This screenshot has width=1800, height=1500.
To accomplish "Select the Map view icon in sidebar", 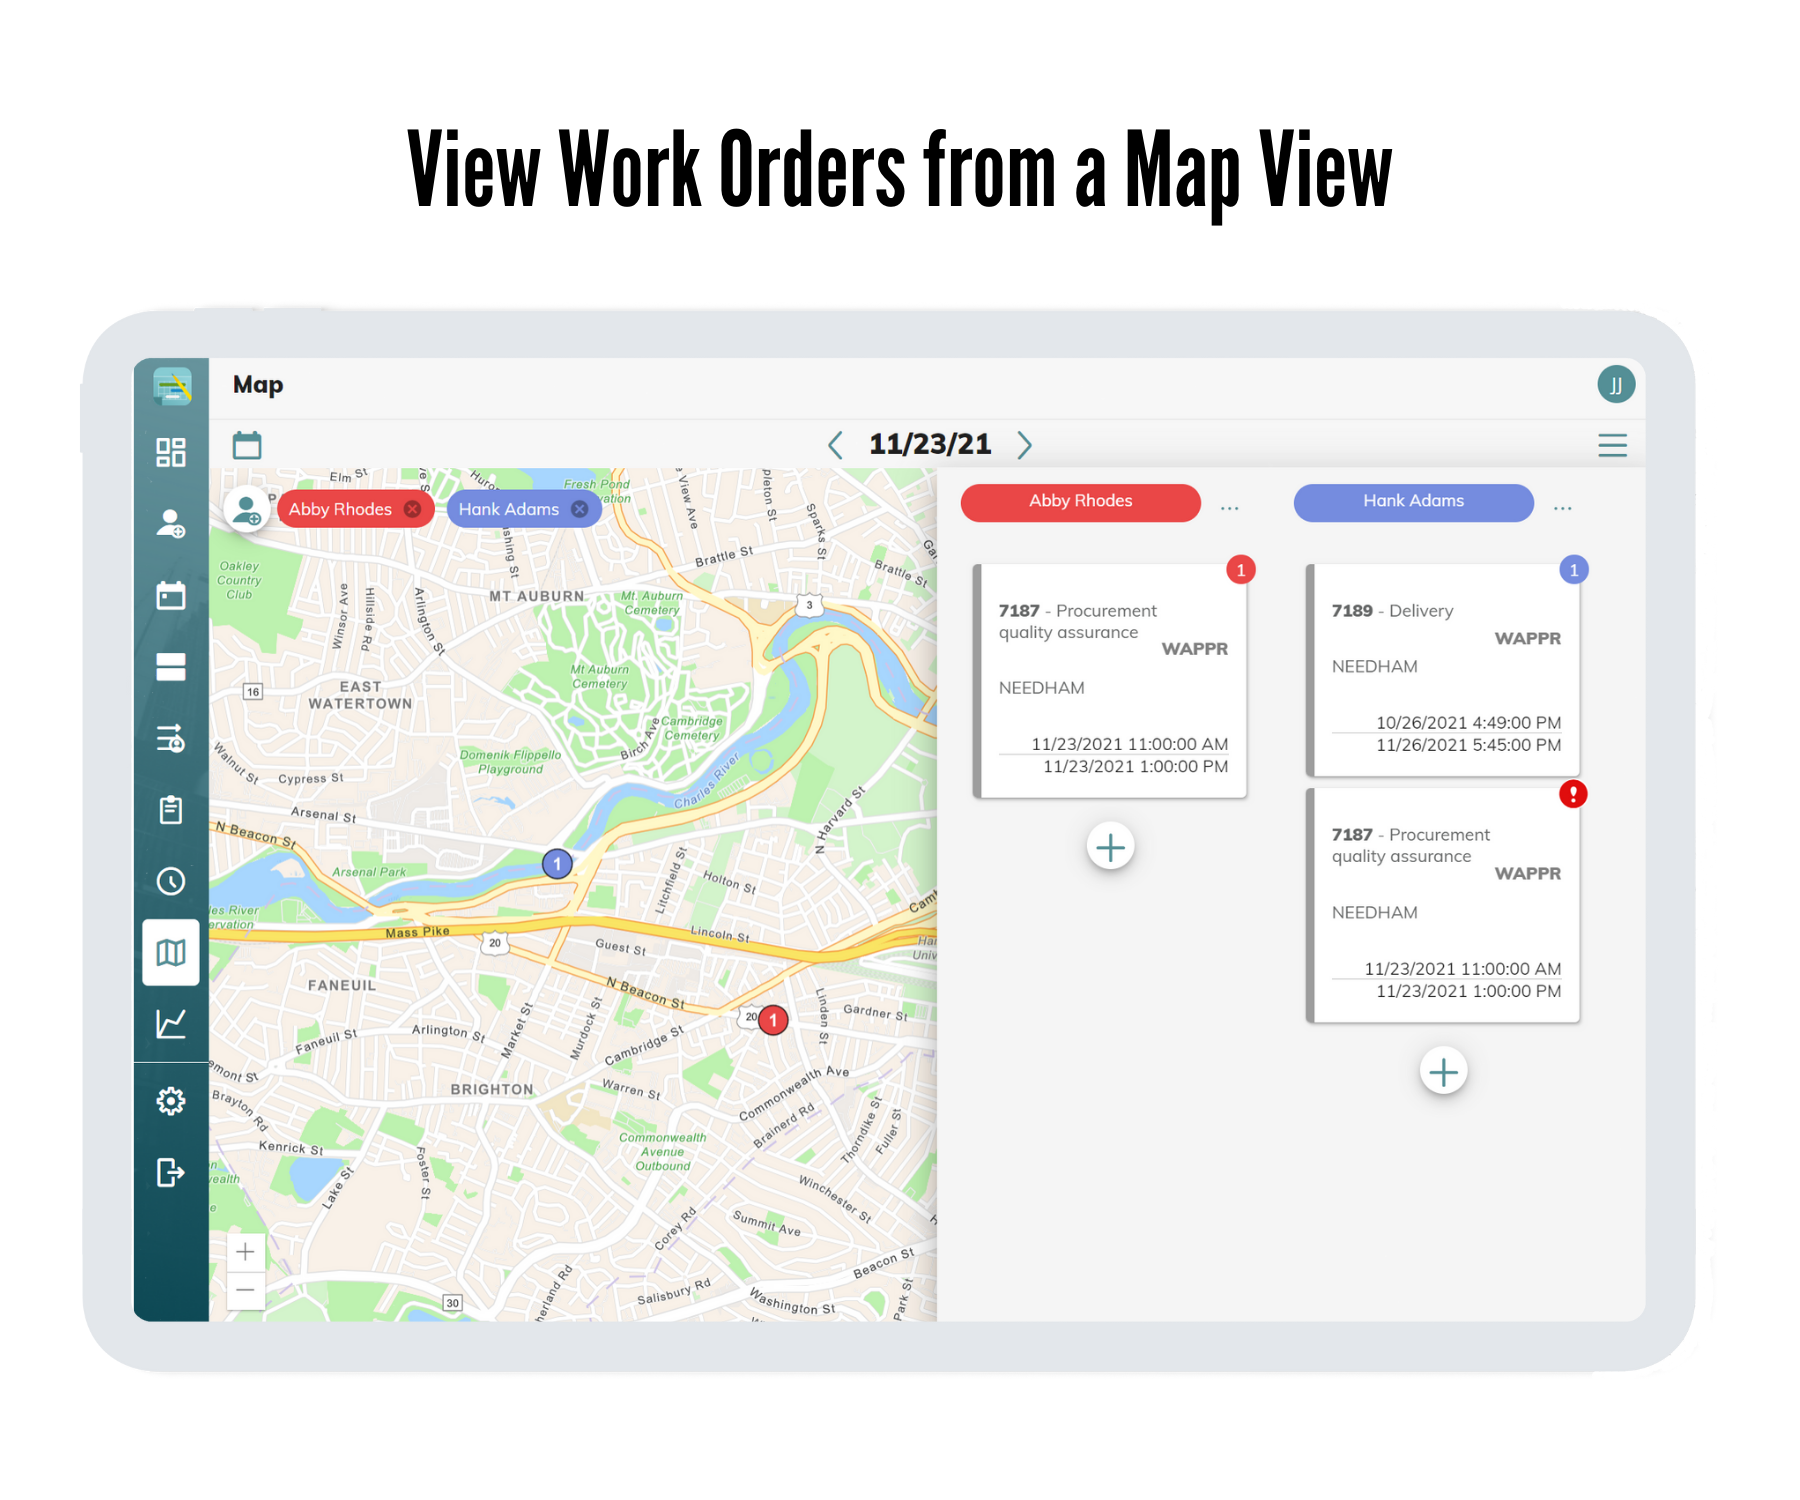I will tap(171, 953).
